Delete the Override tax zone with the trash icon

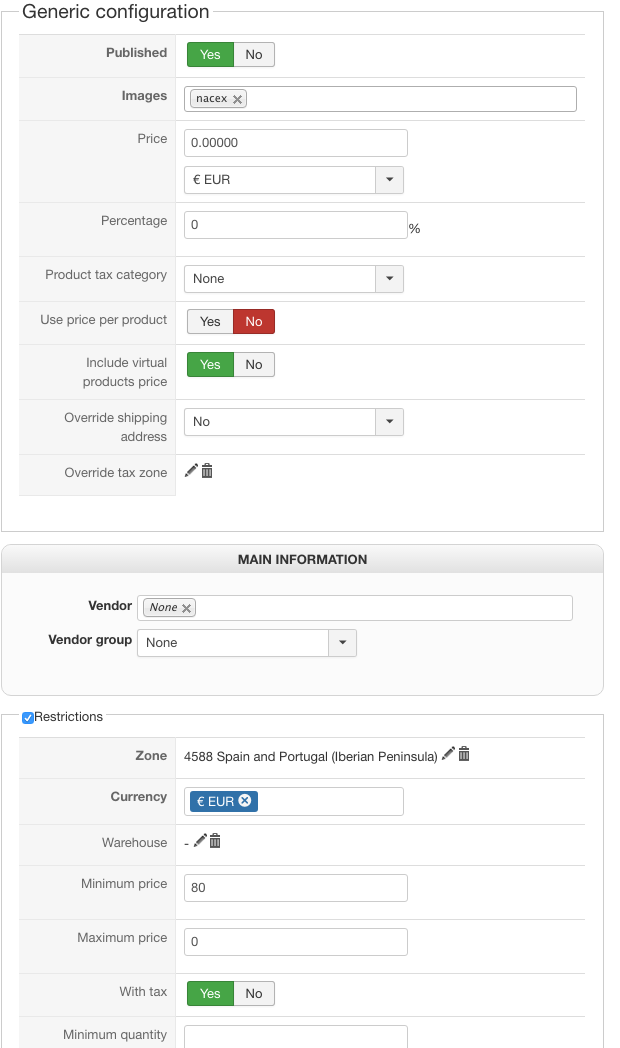207,471
